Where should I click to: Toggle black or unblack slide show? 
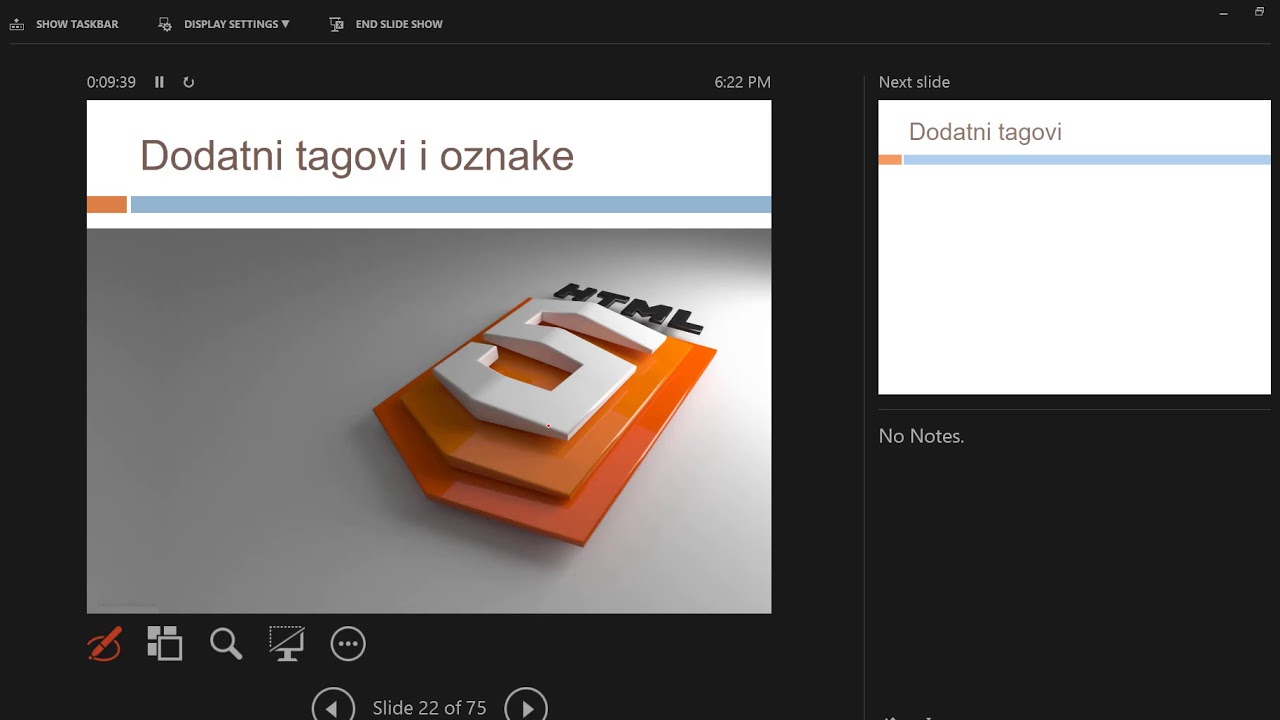(287, 644)
